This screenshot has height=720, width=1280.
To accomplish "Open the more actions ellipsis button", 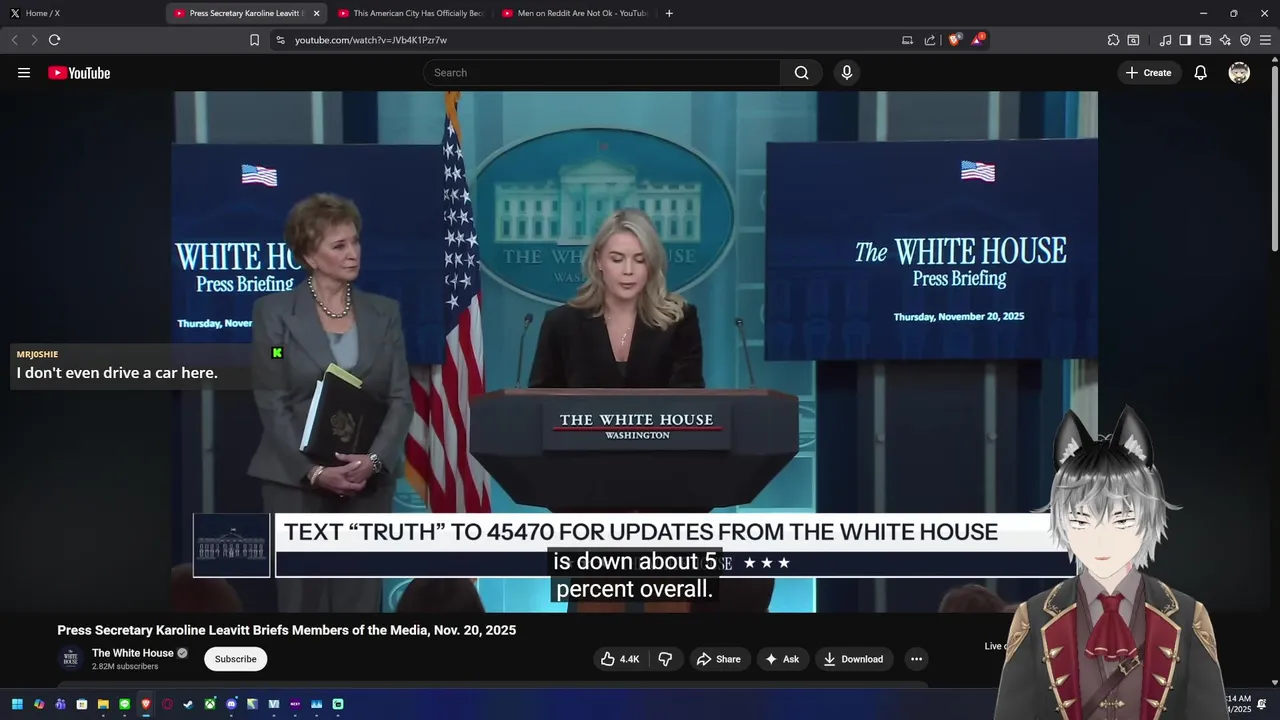I will (916, 659).
